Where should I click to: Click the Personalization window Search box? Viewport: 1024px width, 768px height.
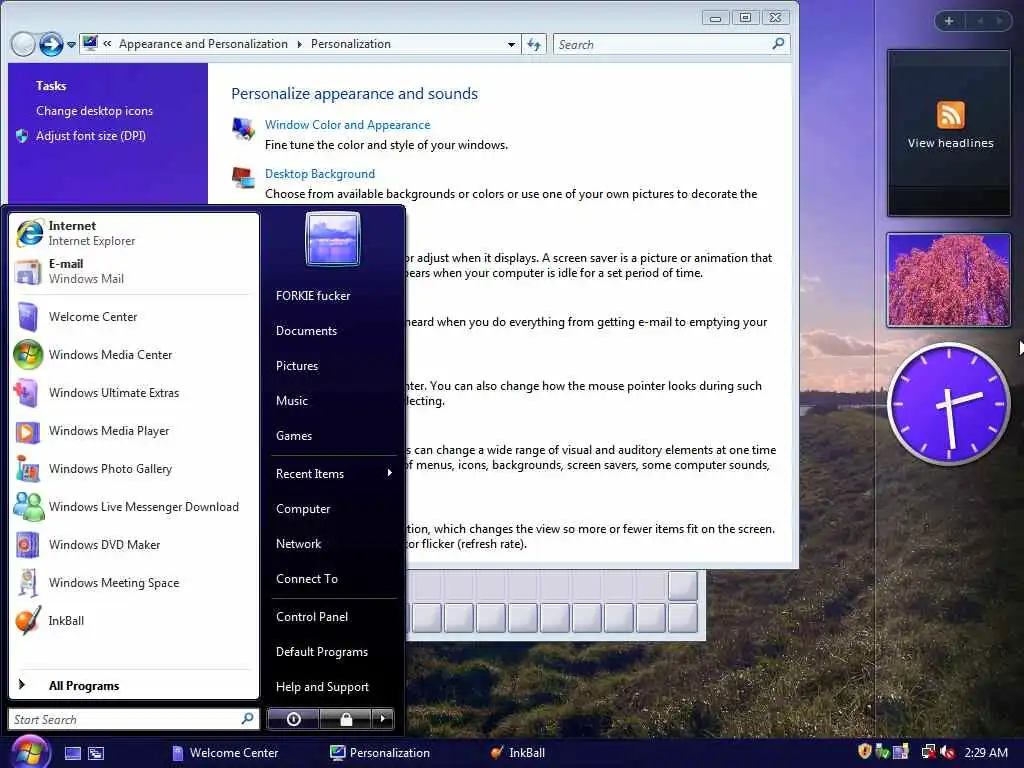[671, 44]
